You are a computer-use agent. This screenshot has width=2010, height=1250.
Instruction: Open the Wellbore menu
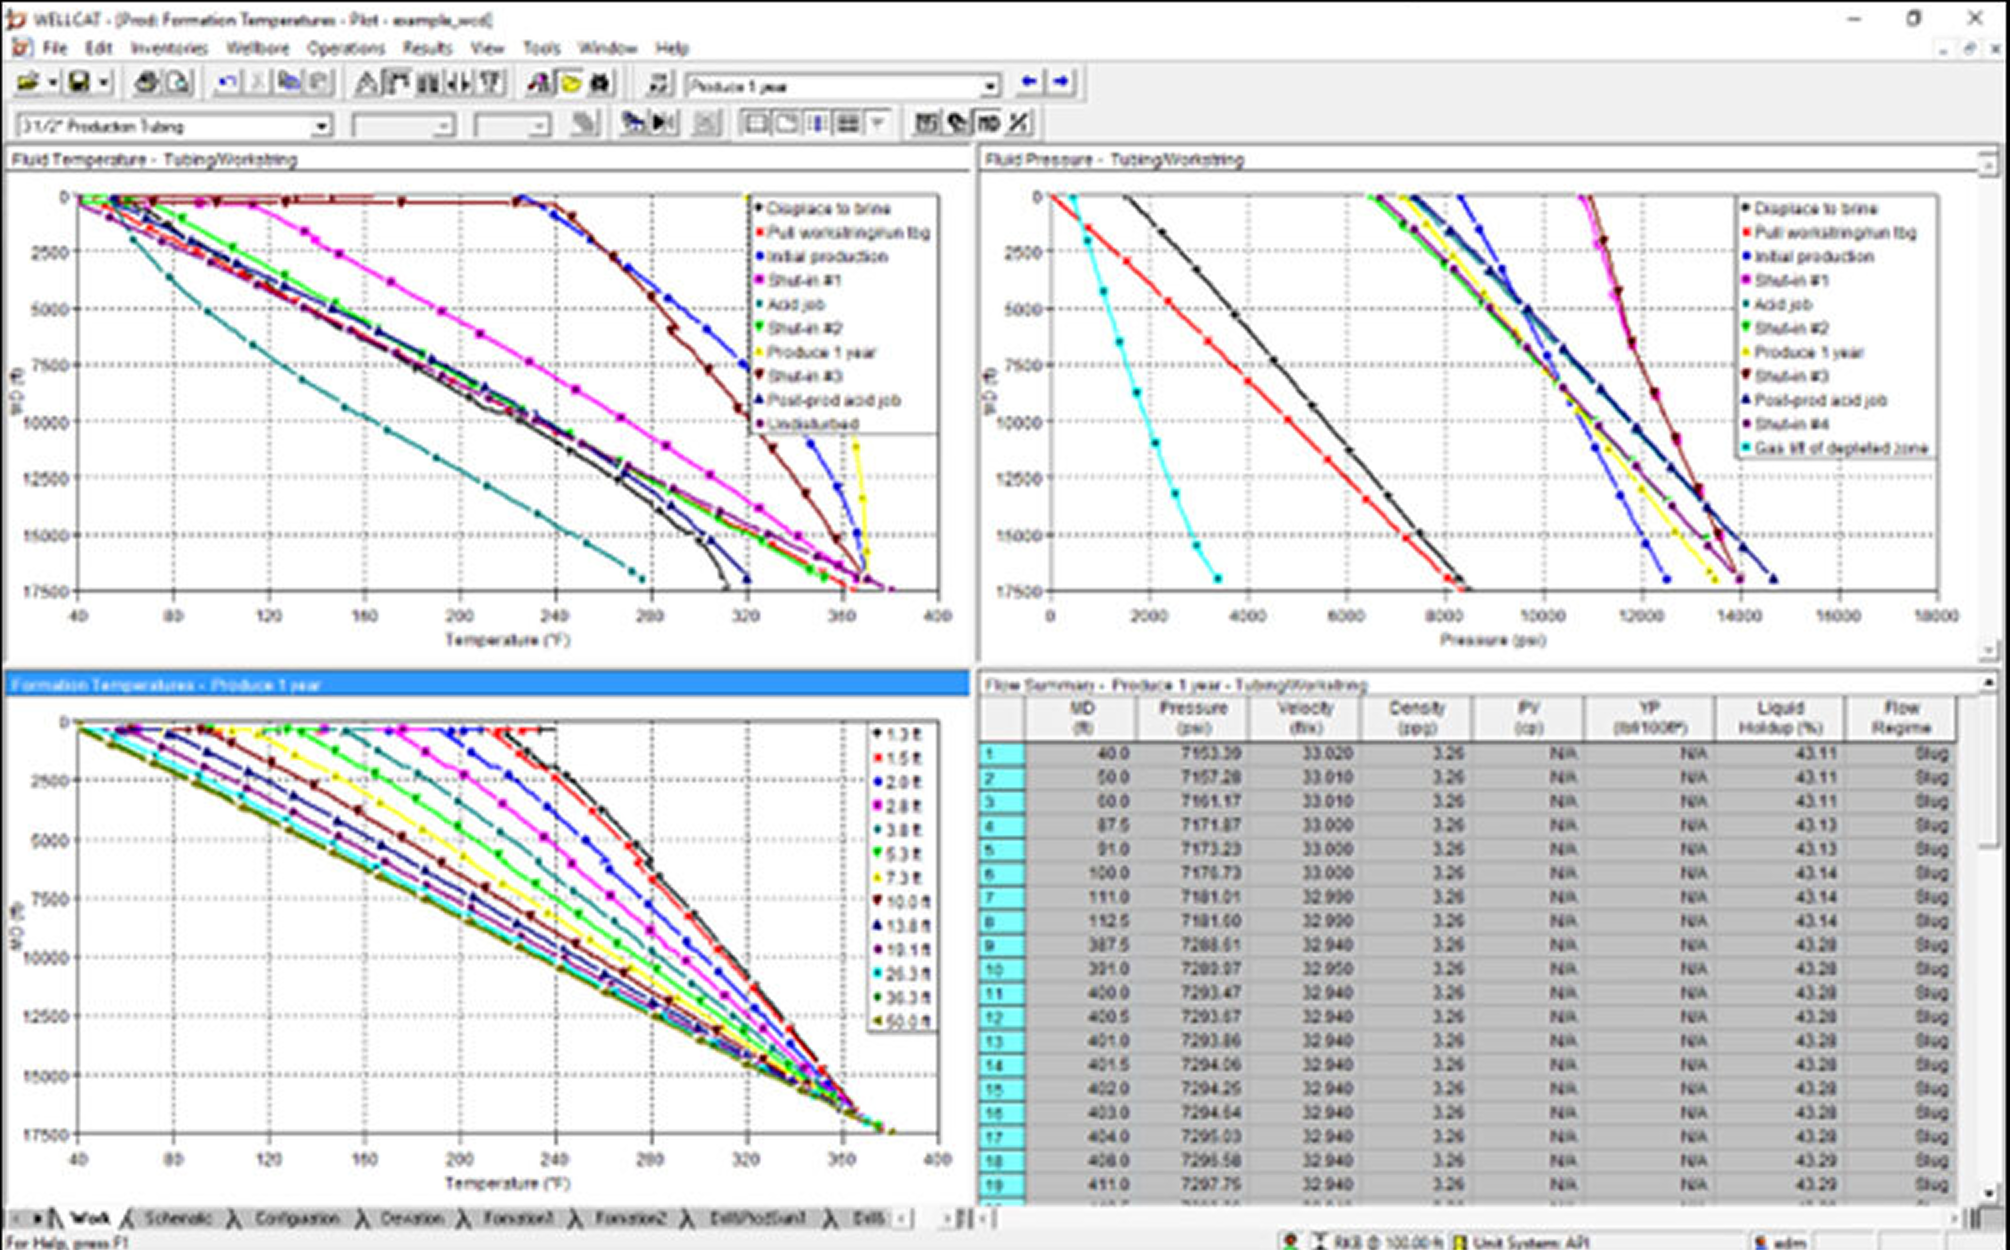click(x=257, y=48)
